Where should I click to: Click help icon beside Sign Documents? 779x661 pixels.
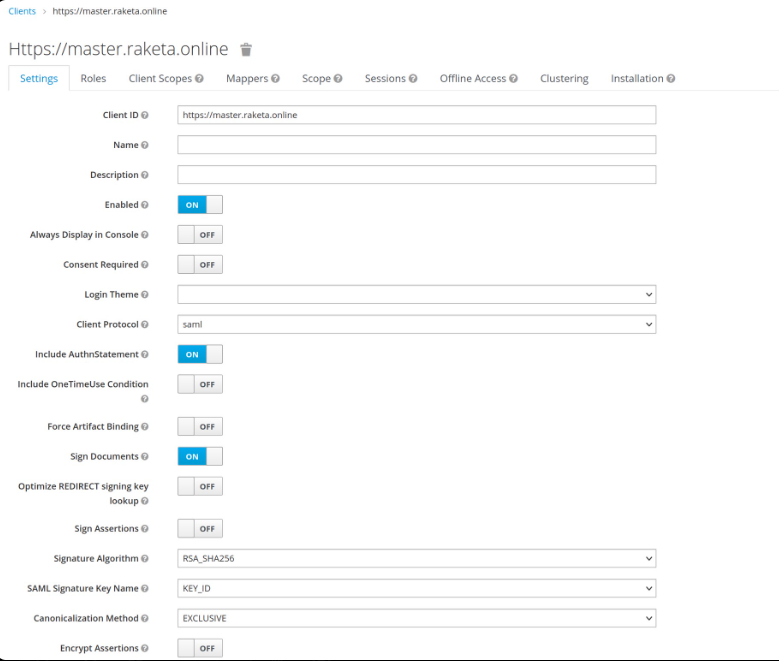click(145, 456)
